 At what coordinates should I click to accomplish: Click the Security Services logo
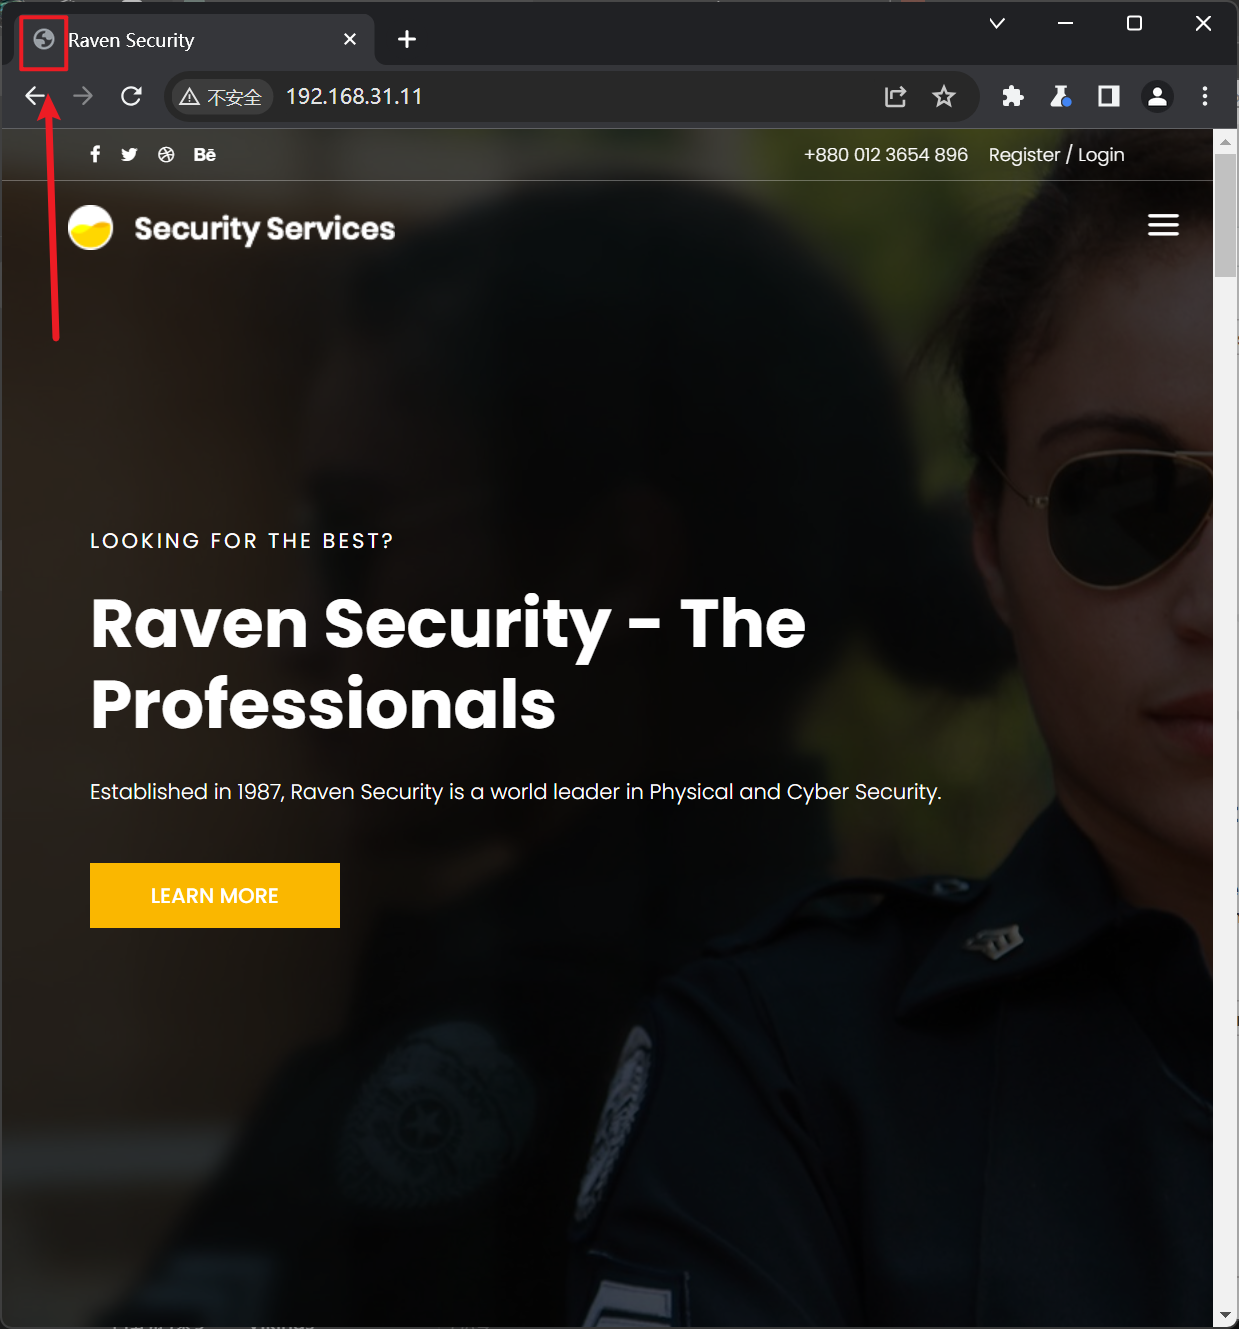pos(231,228)
